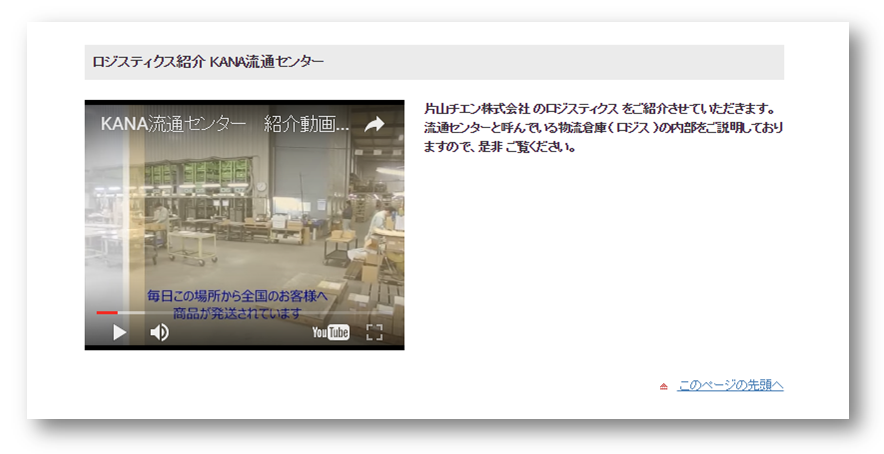Play the KANA流通センター video

pos(120,332)
